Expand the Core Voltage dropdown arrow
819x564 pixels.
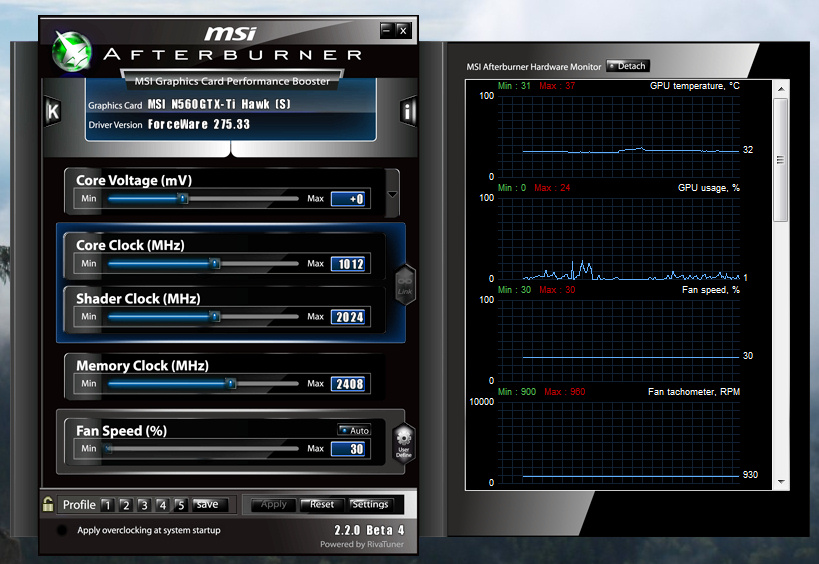392,194
